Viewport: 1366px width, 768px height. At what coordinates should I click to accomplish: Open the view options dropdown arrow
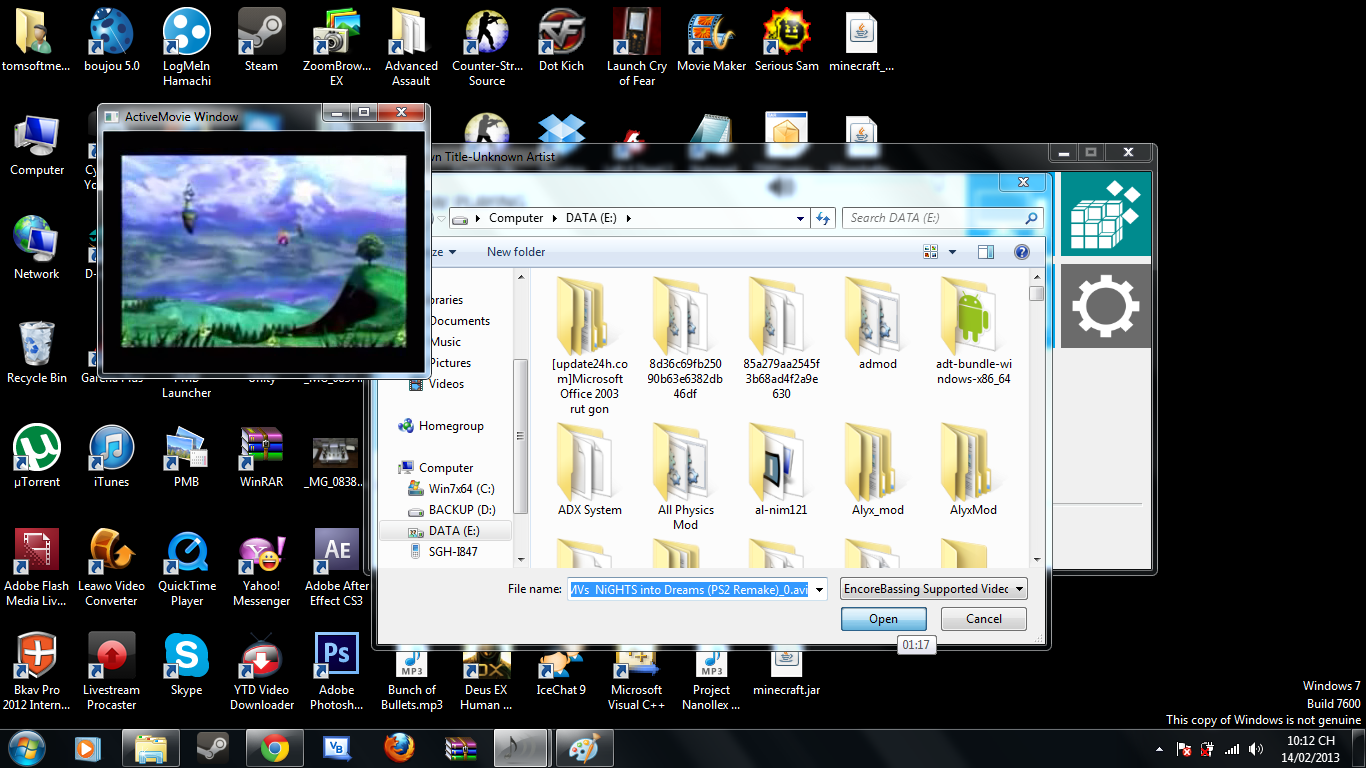click(952, 252)
